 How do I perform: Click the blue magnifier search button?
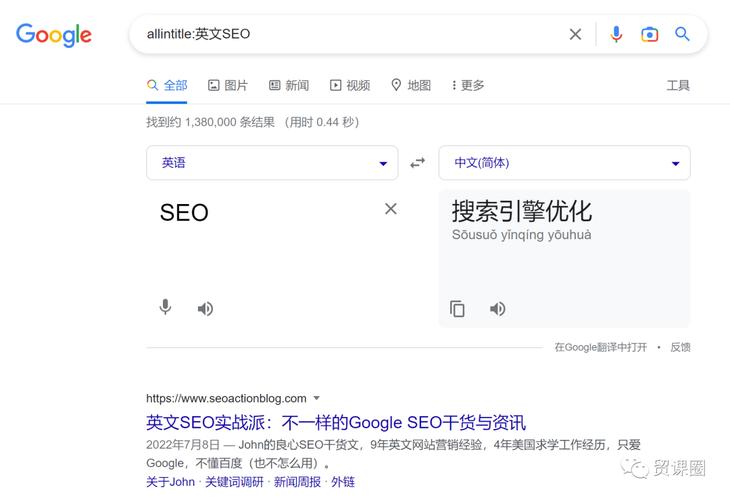pyautogui.click(x=682, y=34)
